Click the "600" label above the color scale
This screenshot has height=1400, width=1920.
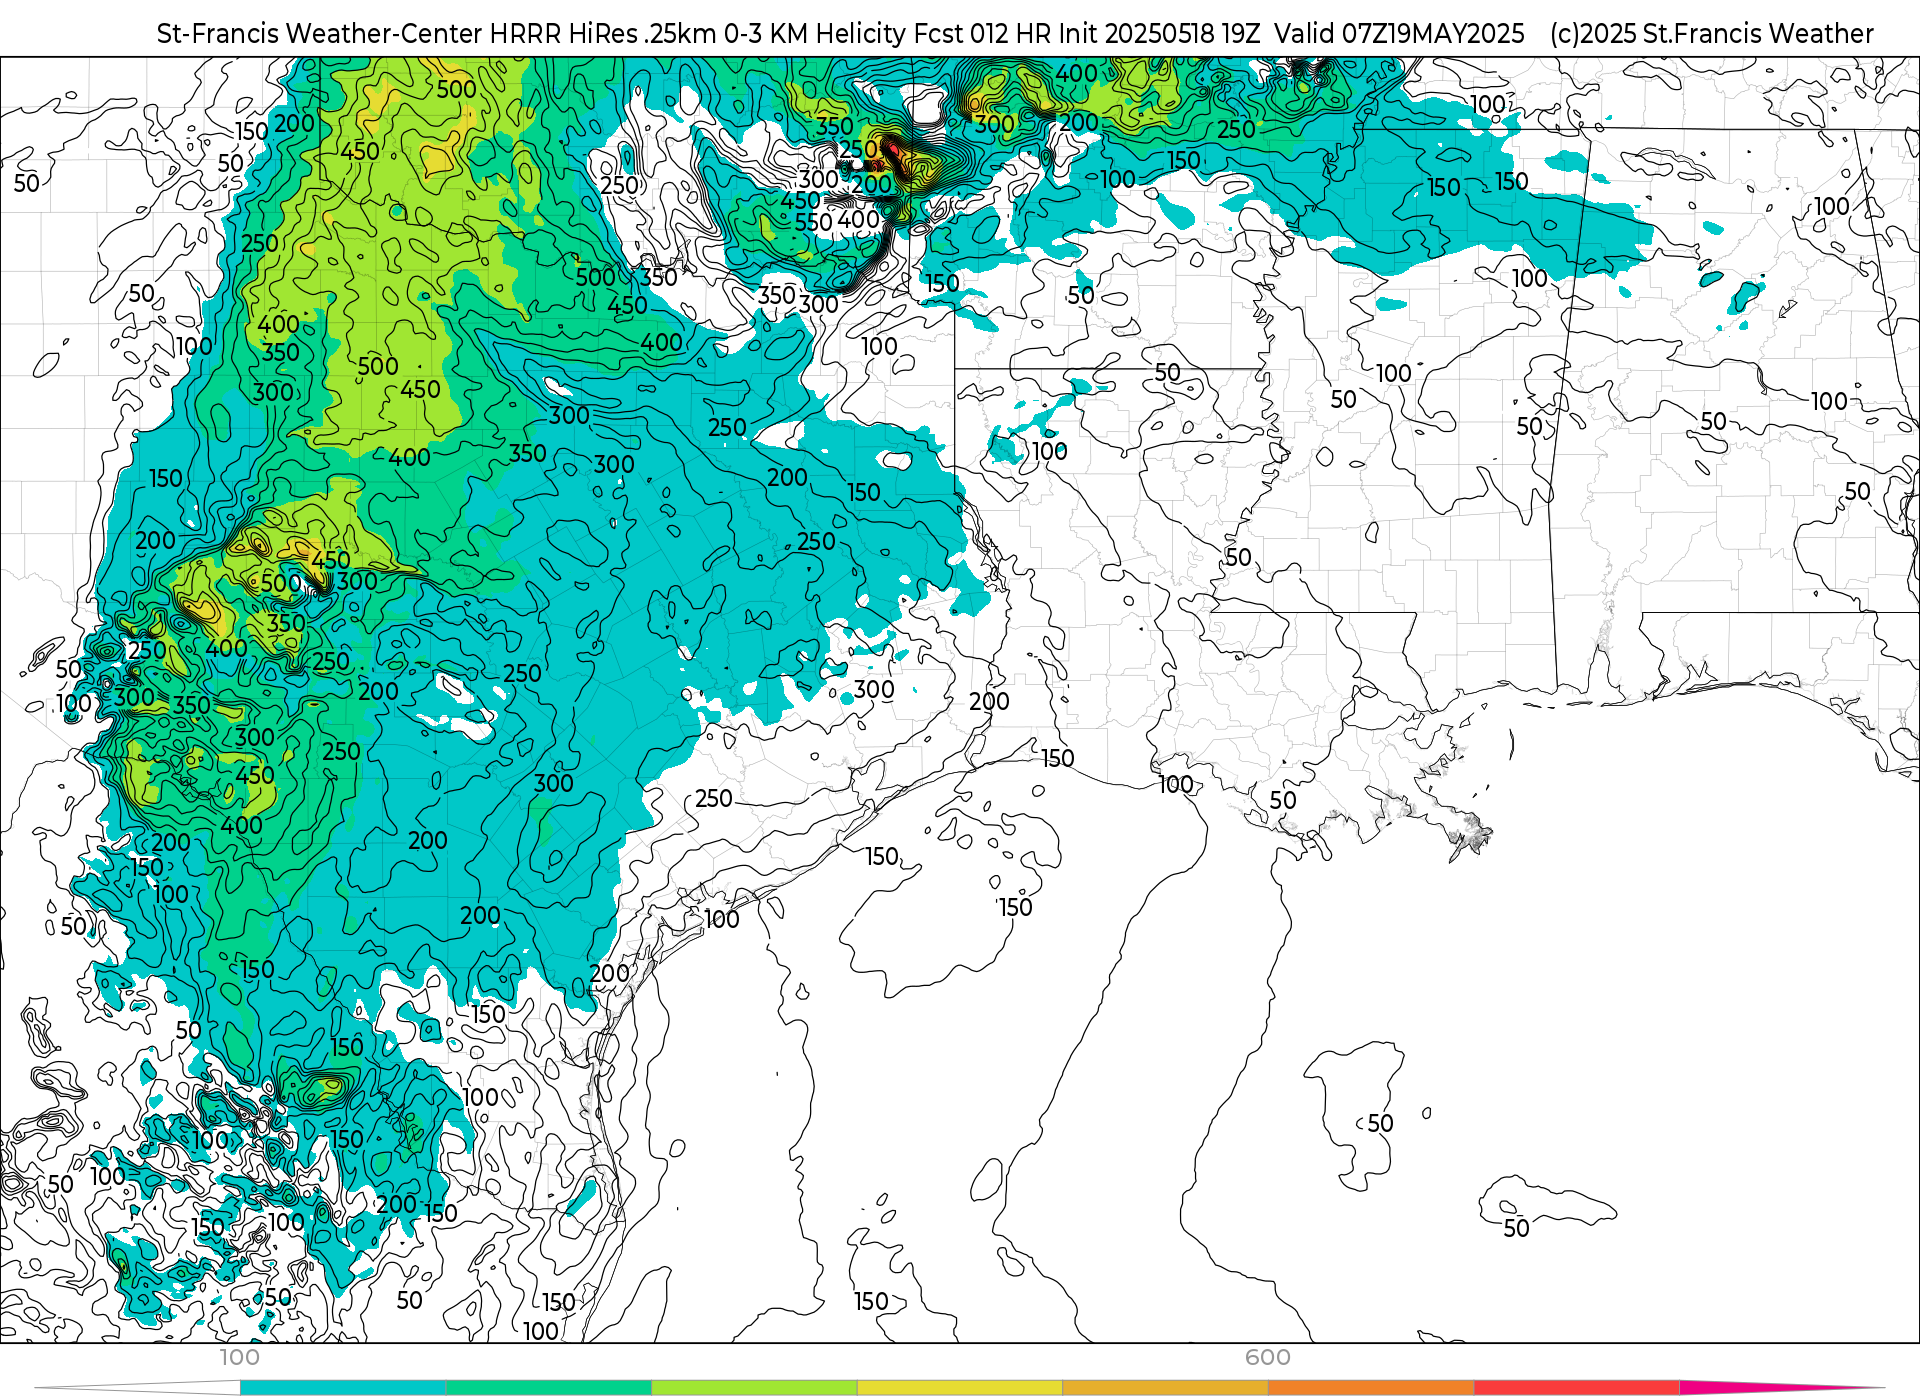click(1268, 1357)
